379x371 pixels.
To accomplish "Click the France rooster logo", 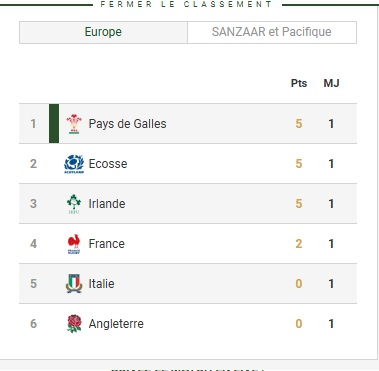I will tap(74, 244).
